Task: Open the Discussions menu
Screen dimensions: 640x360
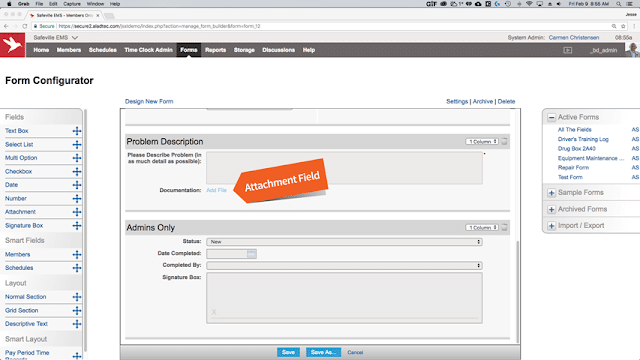Action: tap(278, 50)
